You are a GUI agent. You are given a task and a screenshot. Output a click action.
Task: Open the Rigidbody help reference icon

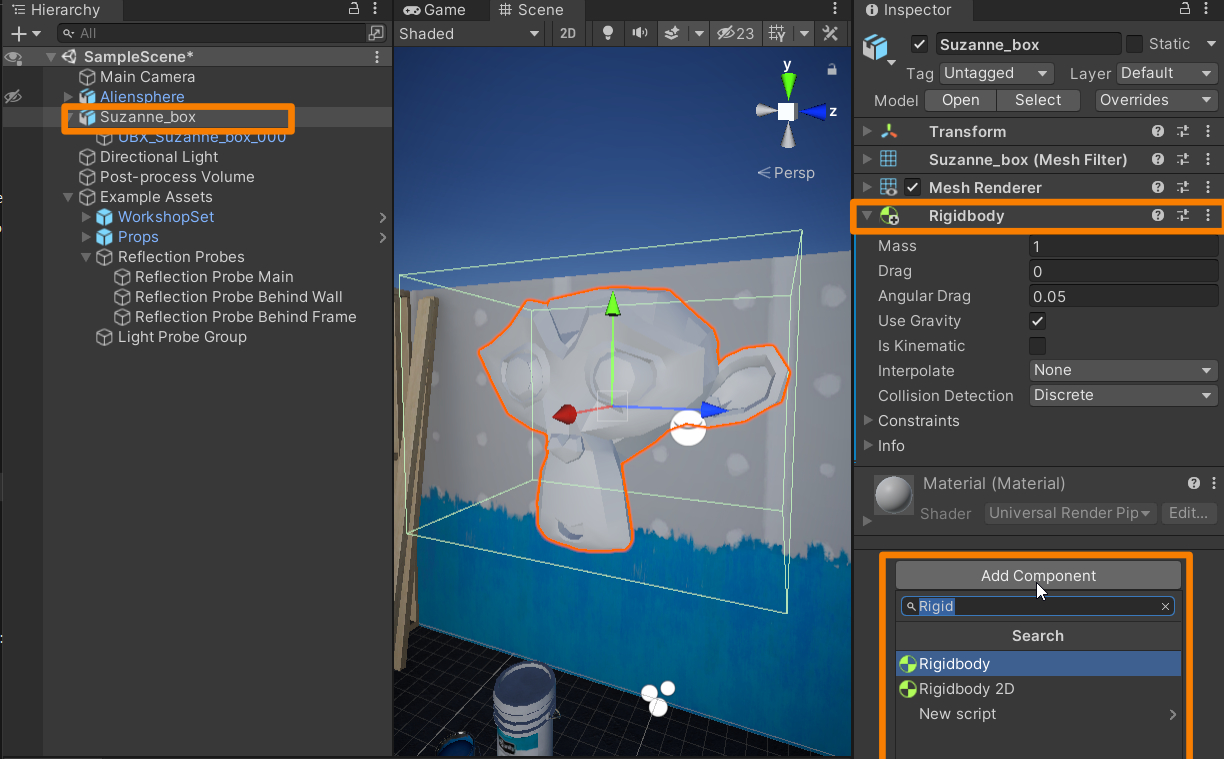[x=1158, y=215]
